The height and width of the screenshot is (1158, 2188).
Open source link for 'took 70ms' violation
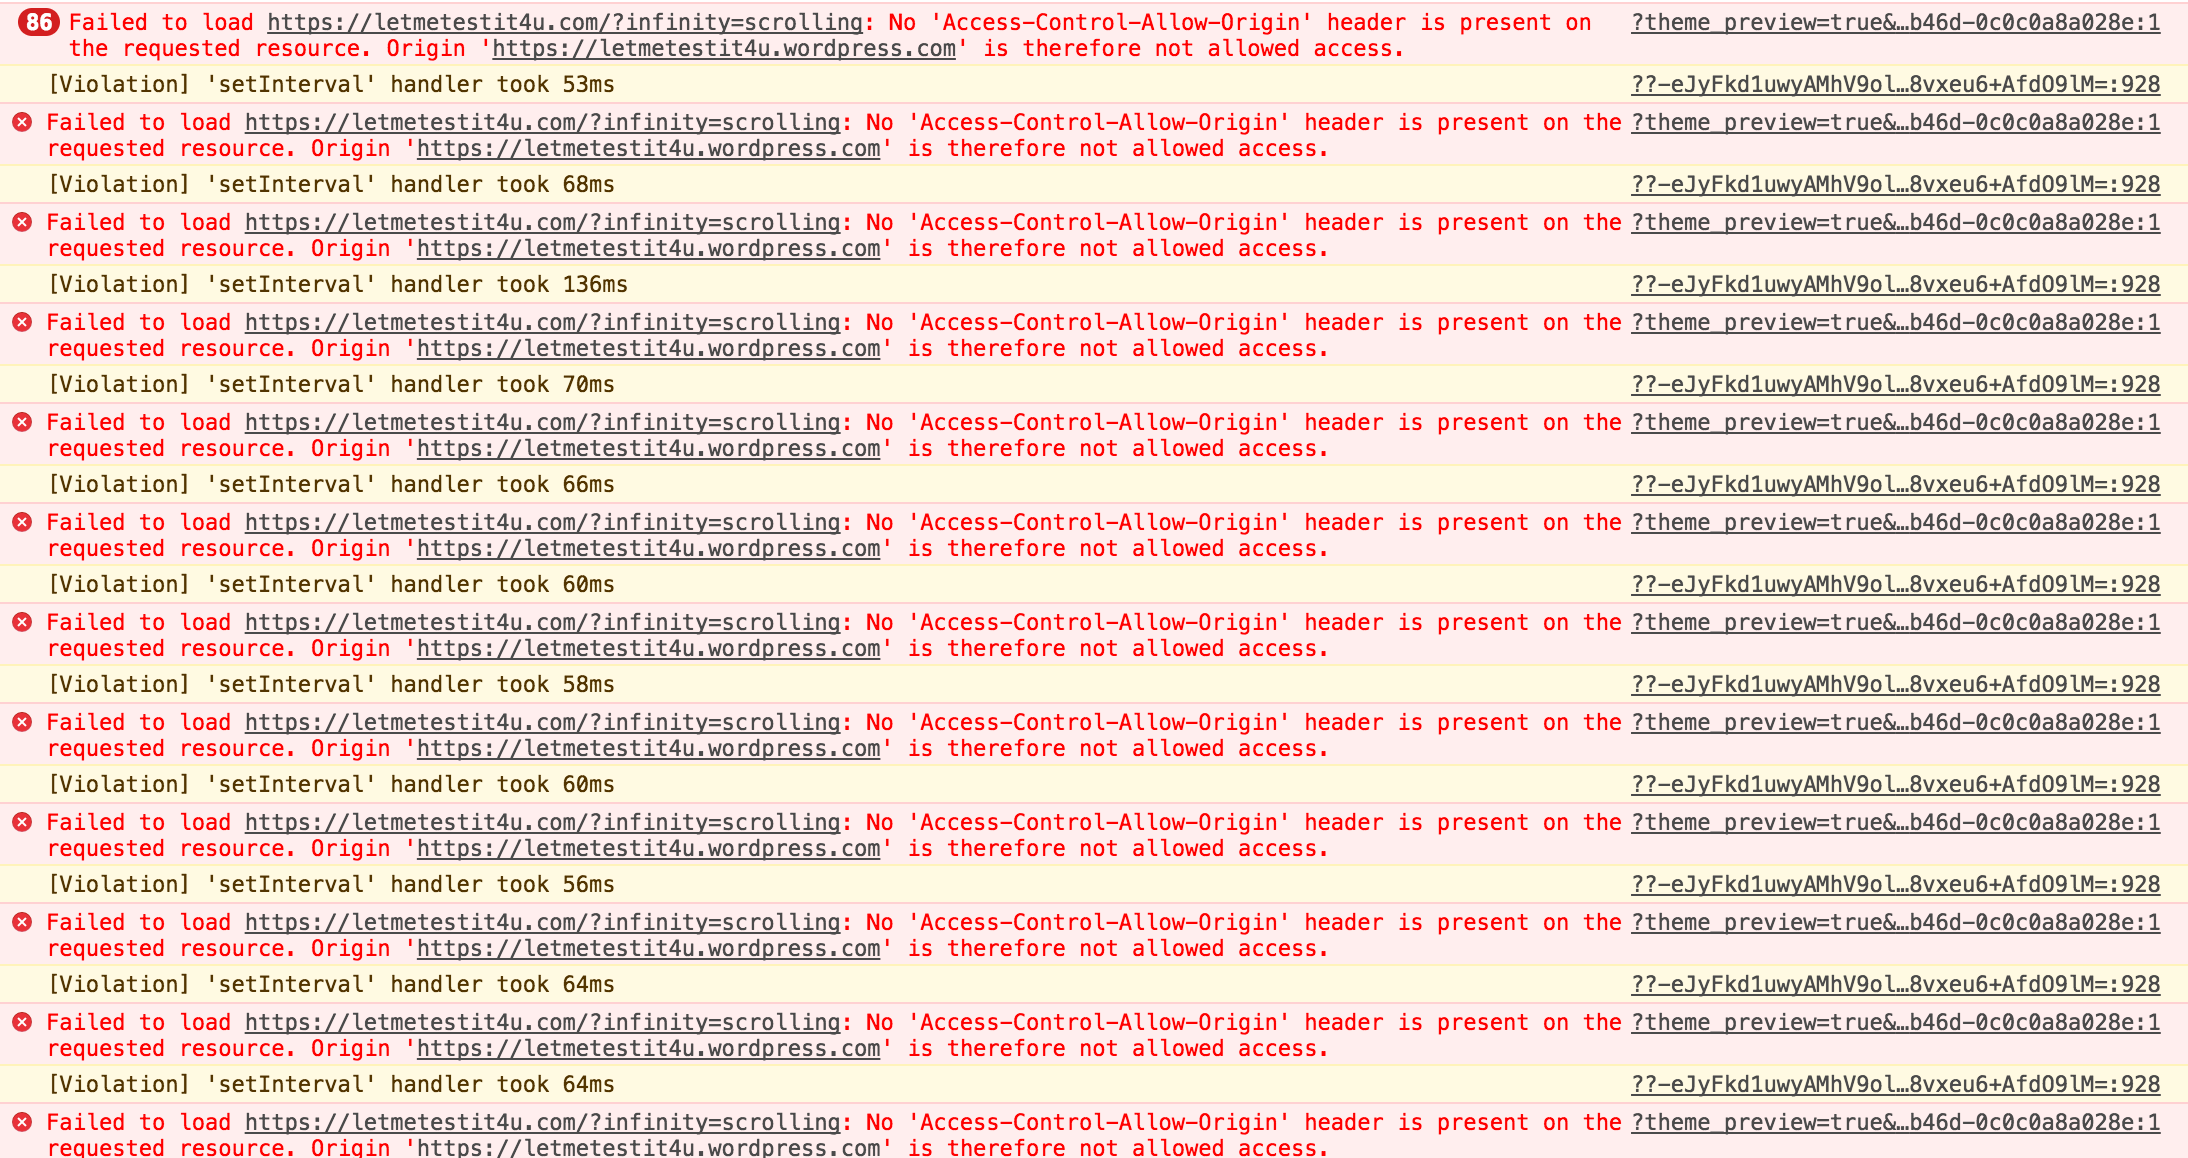pos(1895,384)
